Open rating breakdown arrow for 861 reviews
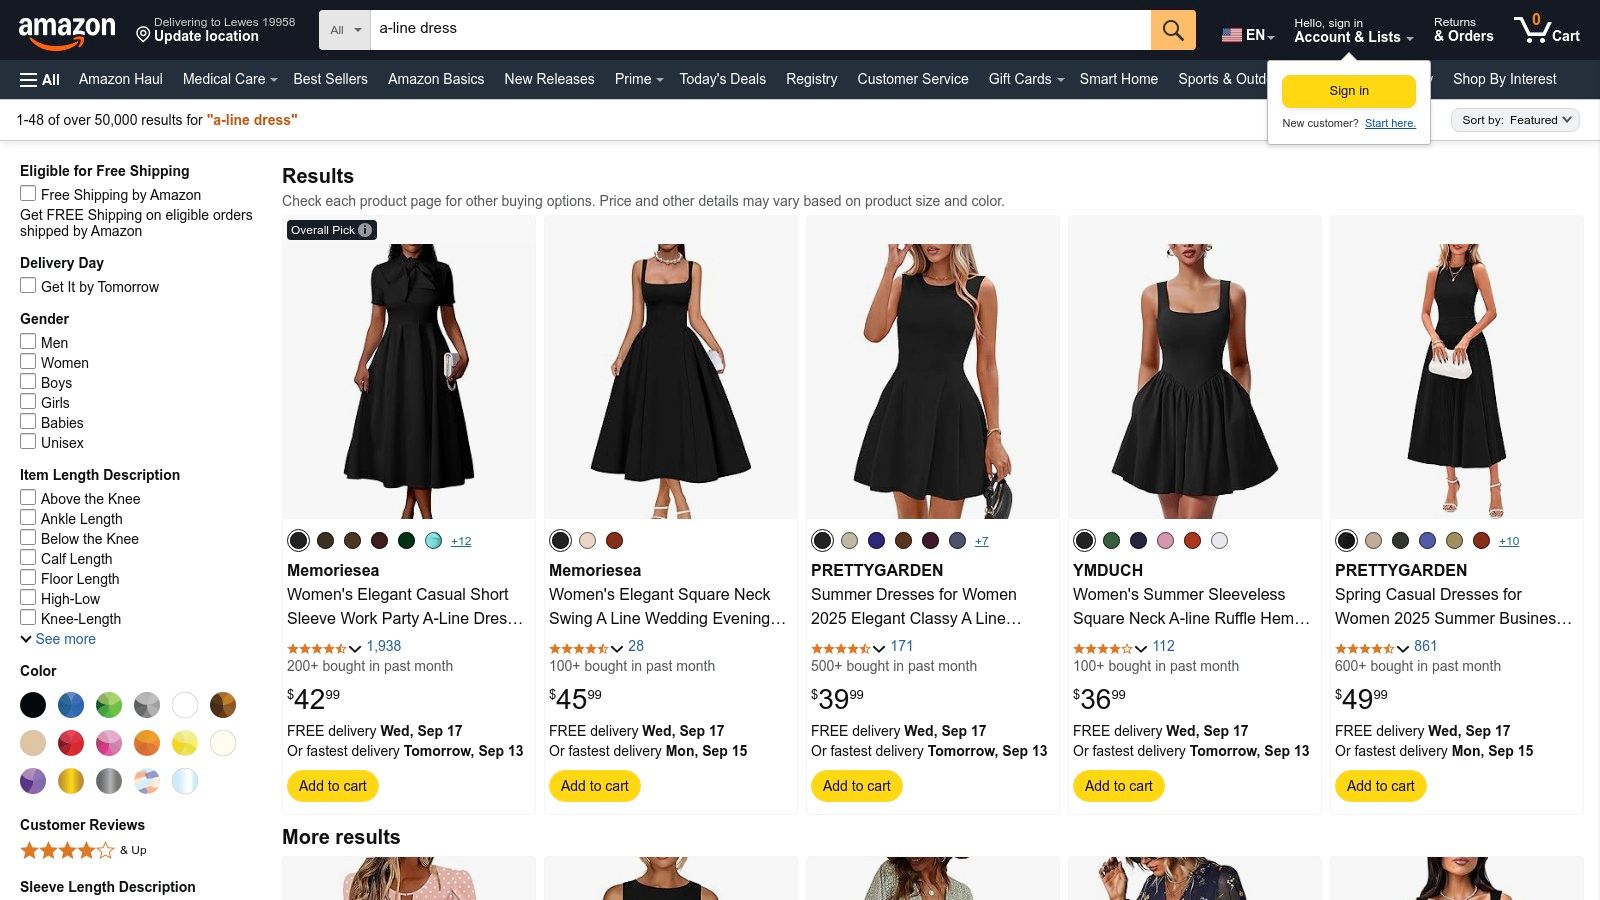This screenshot has width=1600, height=900. click(1402, 648)
